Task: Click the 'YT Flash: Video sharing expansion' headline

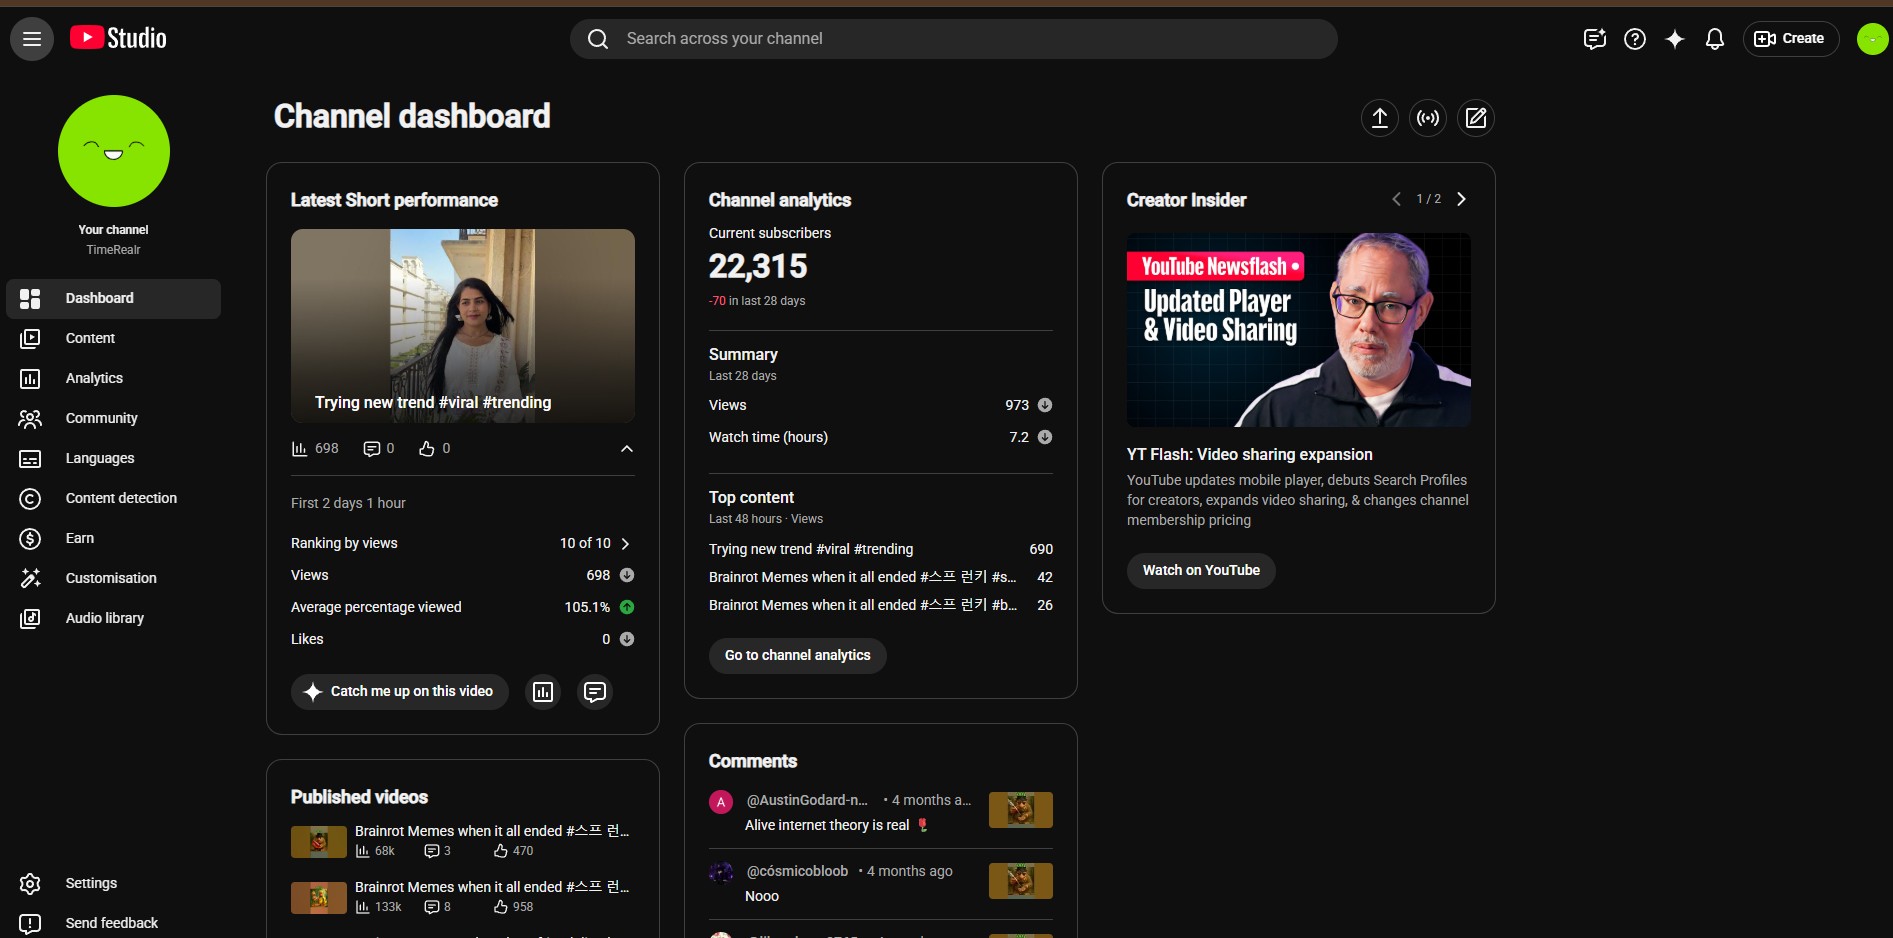Action: (1250, 455)
